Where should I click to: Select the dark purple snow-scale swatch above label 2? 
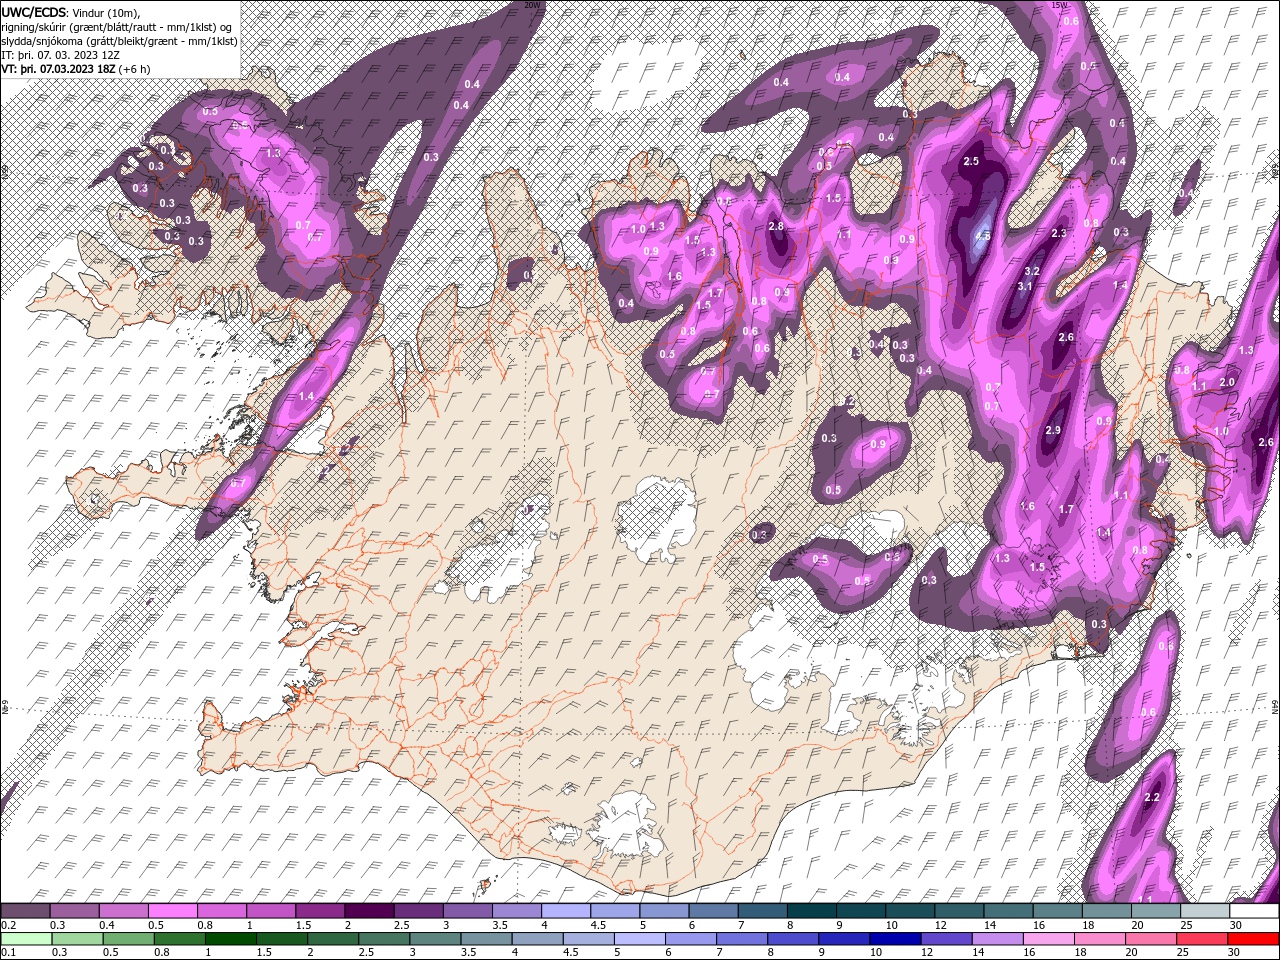[369, 911]
